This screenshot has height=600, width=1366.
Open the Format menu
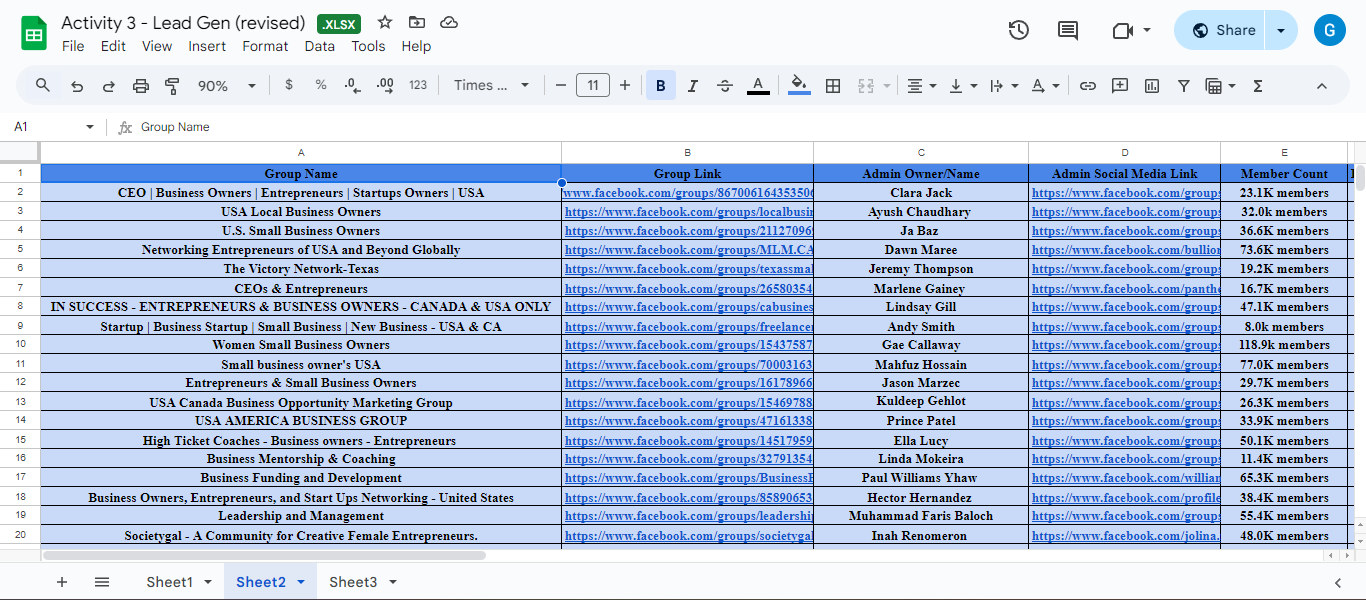(265, 46)
